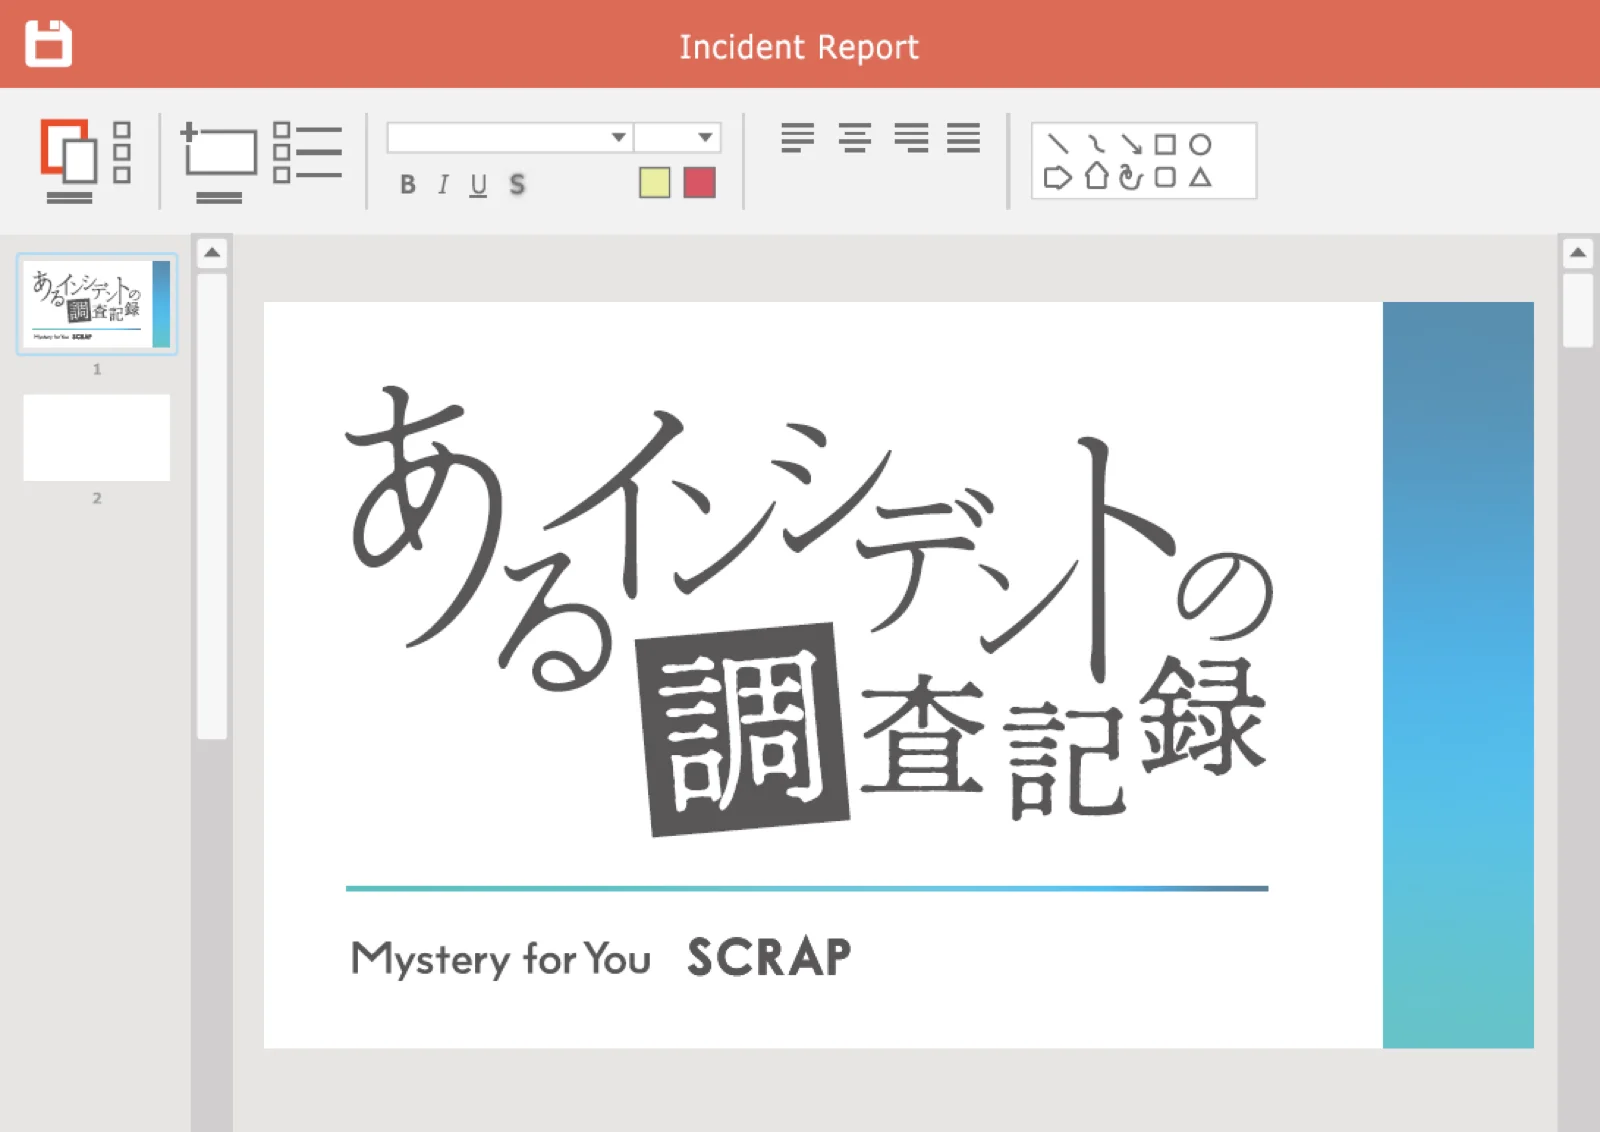Select blank slide 2 thumbnail

[x=97, y=437]
